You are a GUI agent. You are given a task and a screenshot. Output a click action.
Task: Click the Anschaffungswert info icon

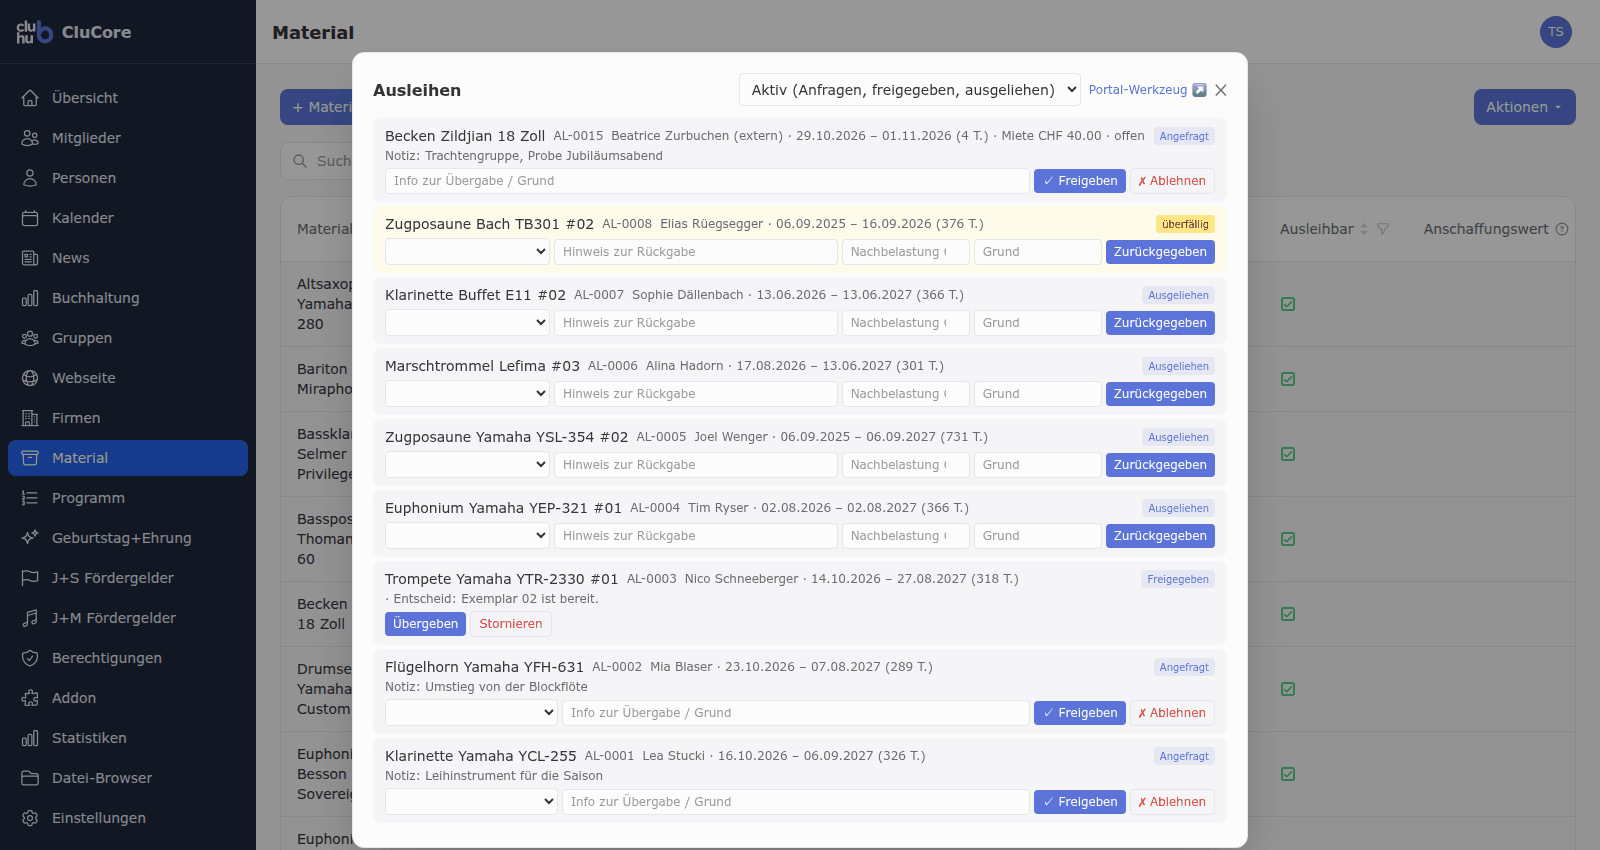[x=1562, y=229]
